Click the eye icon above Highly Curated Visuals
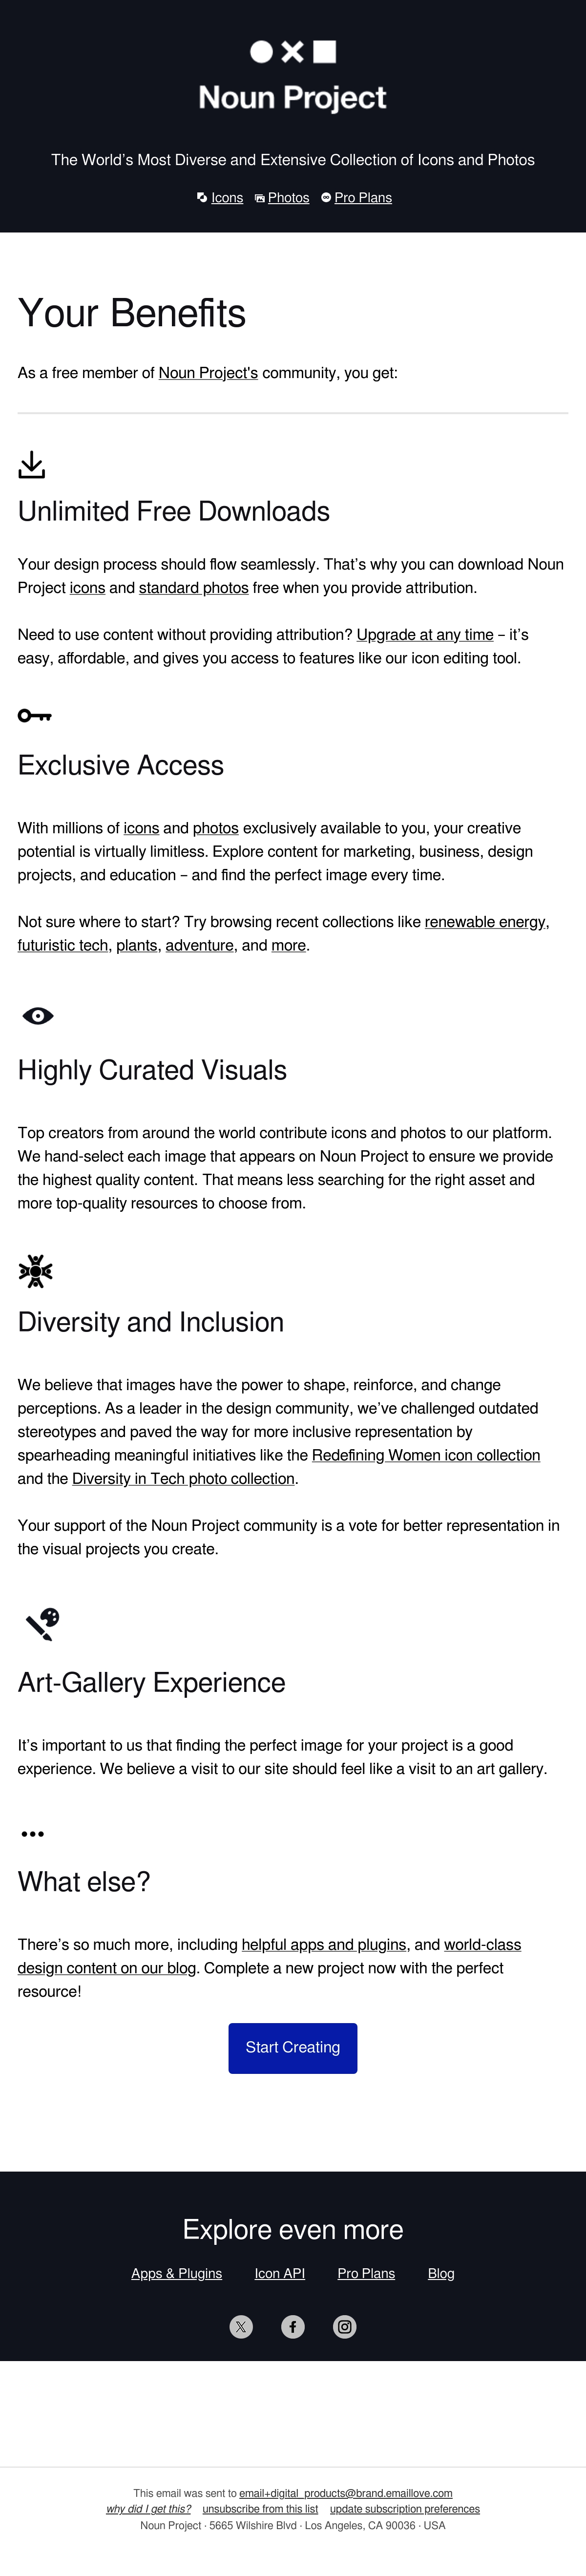586x2576 pixels. tap(38, 1016)
